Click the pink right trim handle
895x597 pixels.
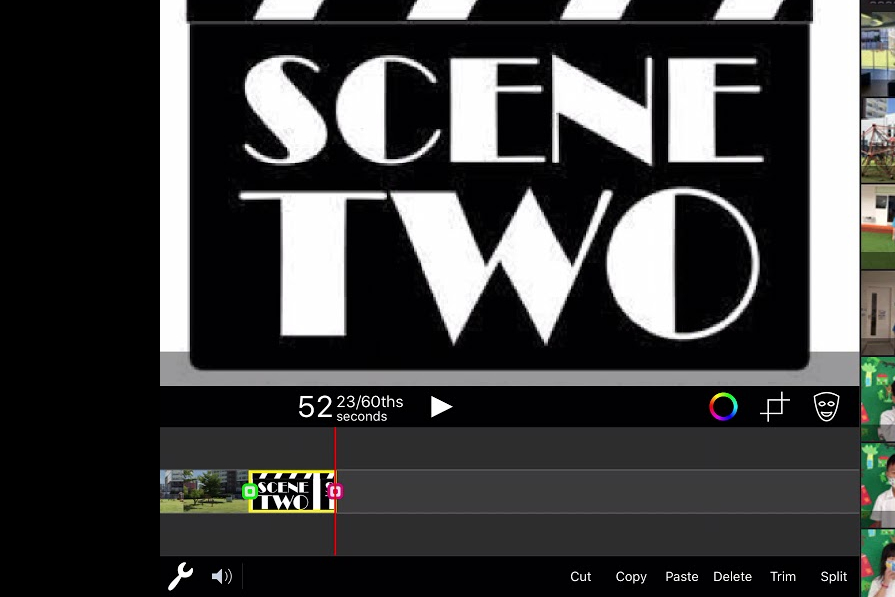point(335,491)
